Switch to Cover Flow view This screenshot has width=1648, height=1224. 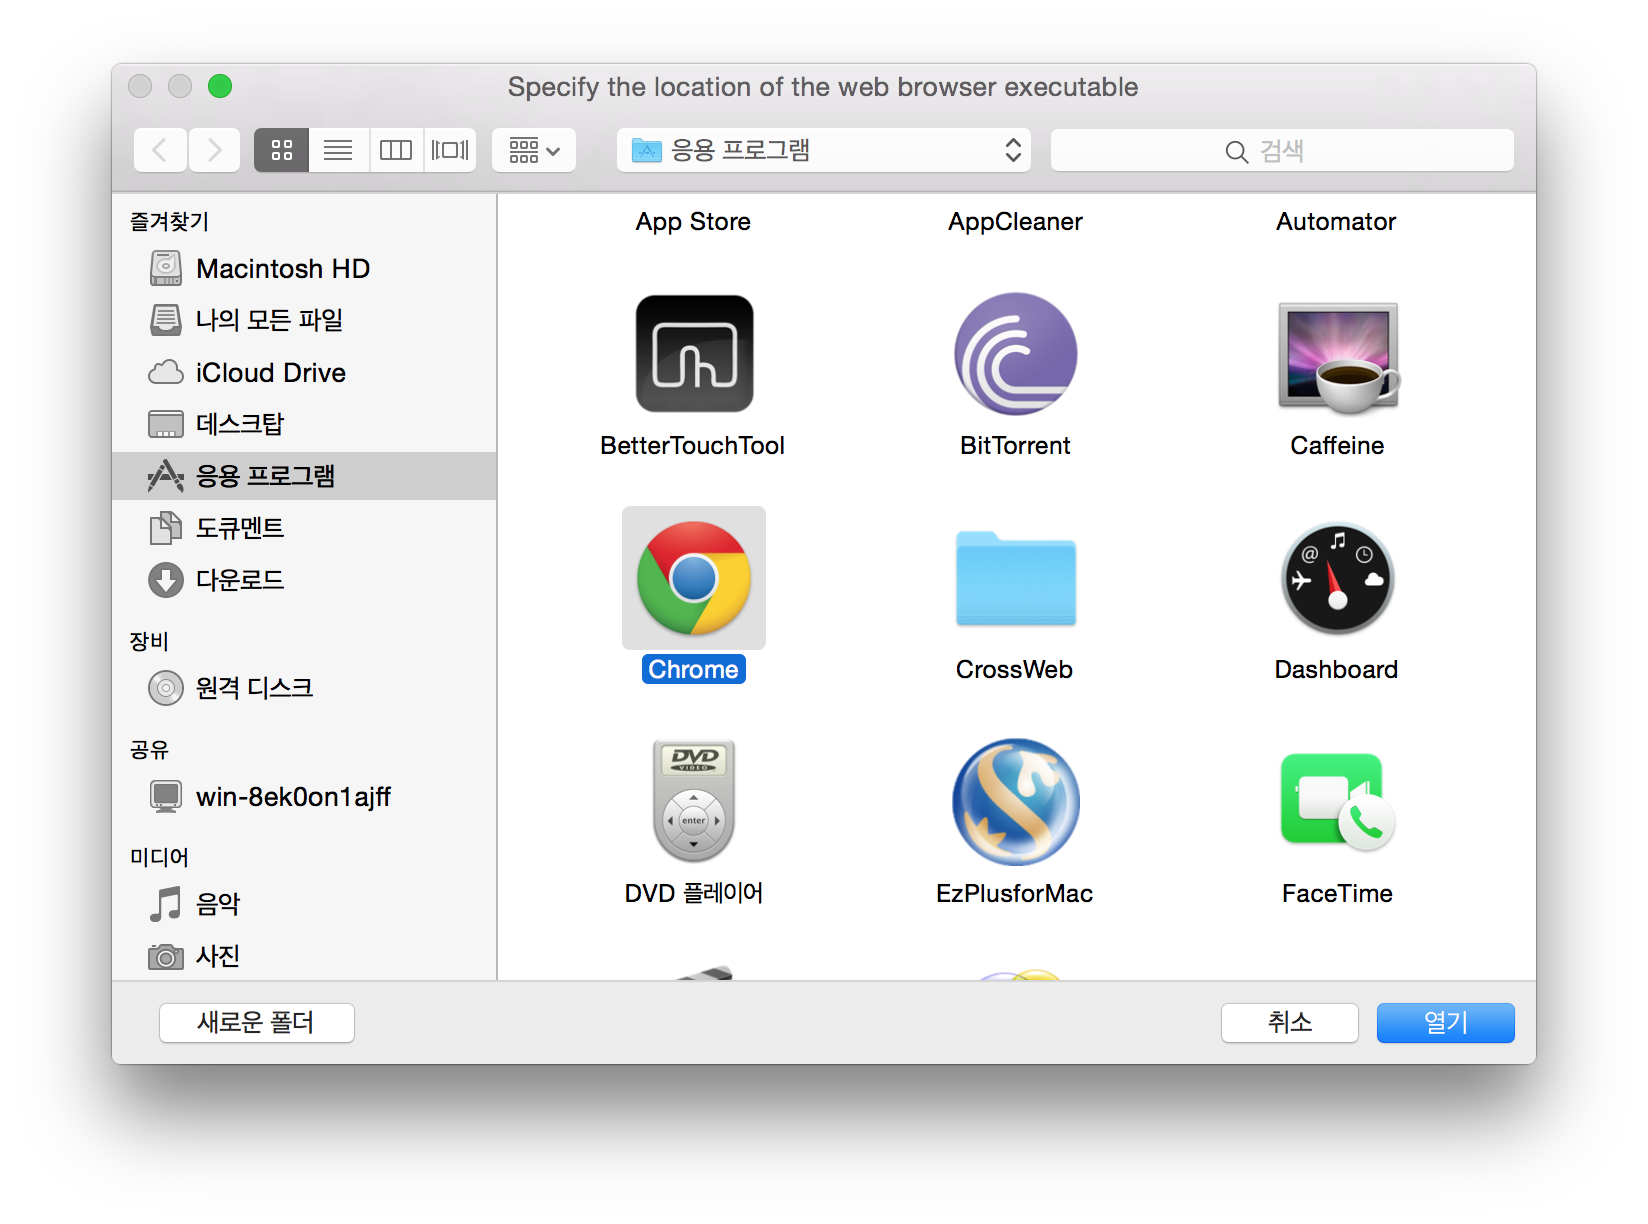(450, 150)
